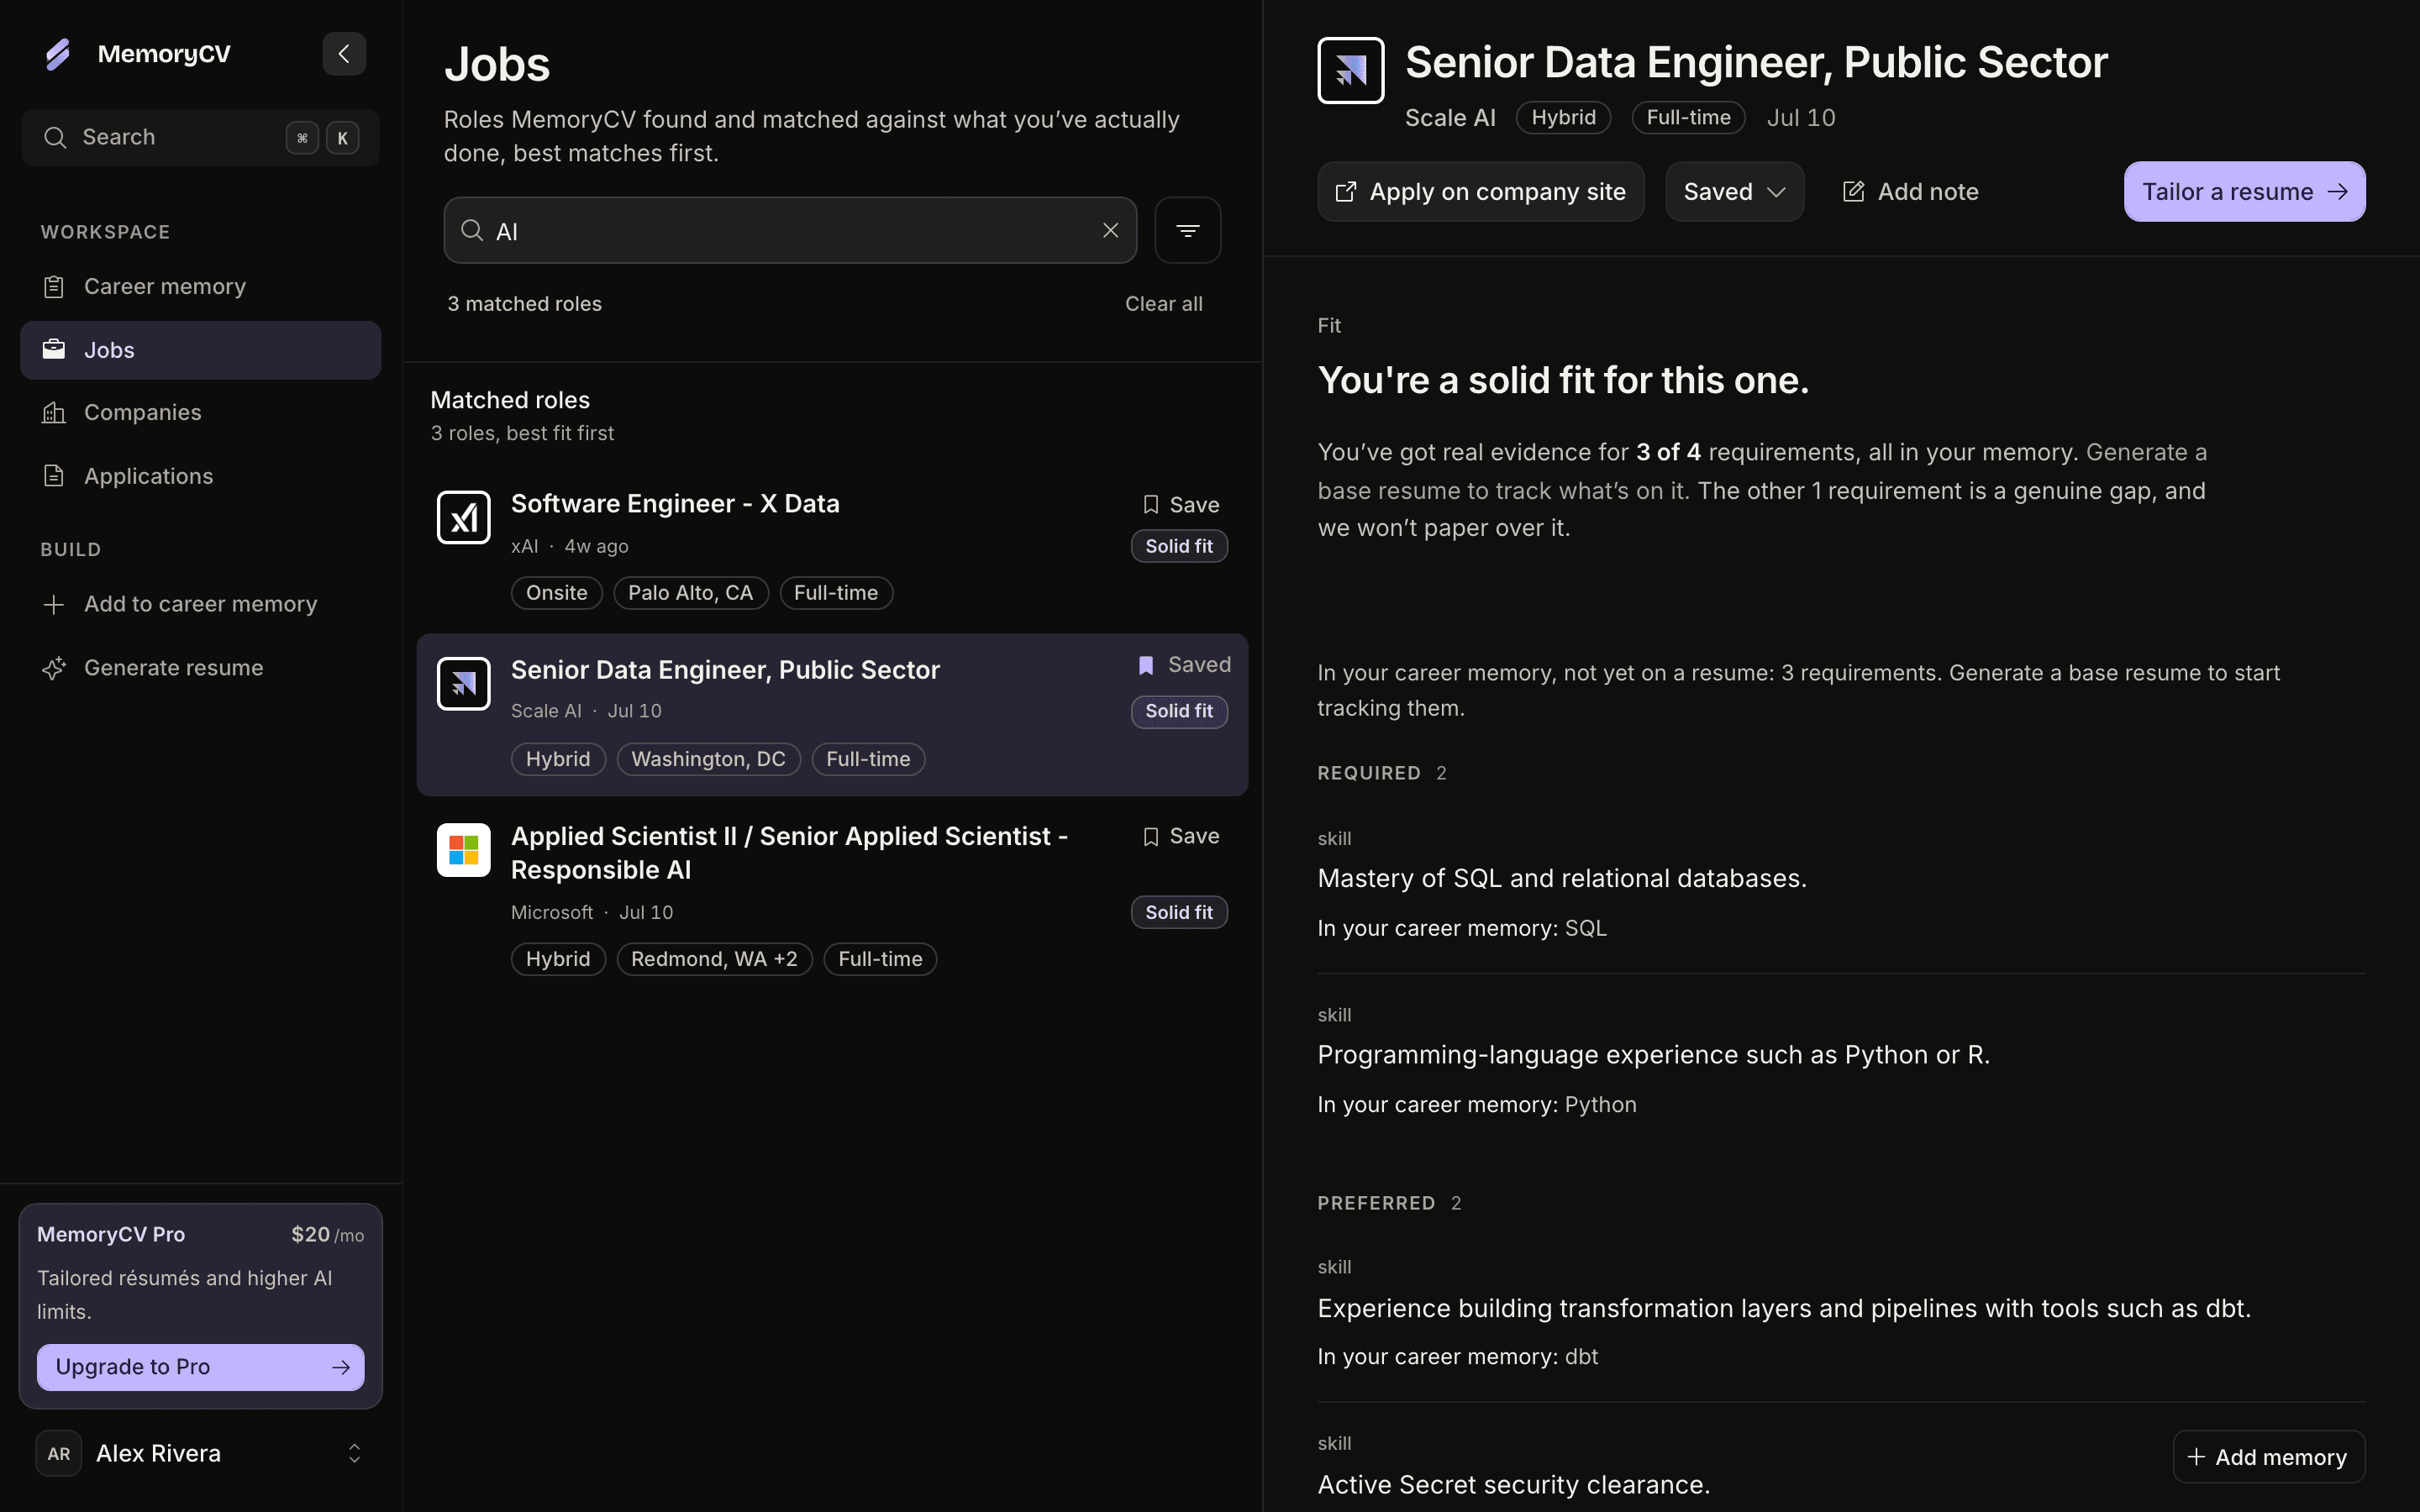Click the Solid fit badge on the Microsoft role
This screenshot has width=2420, height=1512.
click(1179, 912)
